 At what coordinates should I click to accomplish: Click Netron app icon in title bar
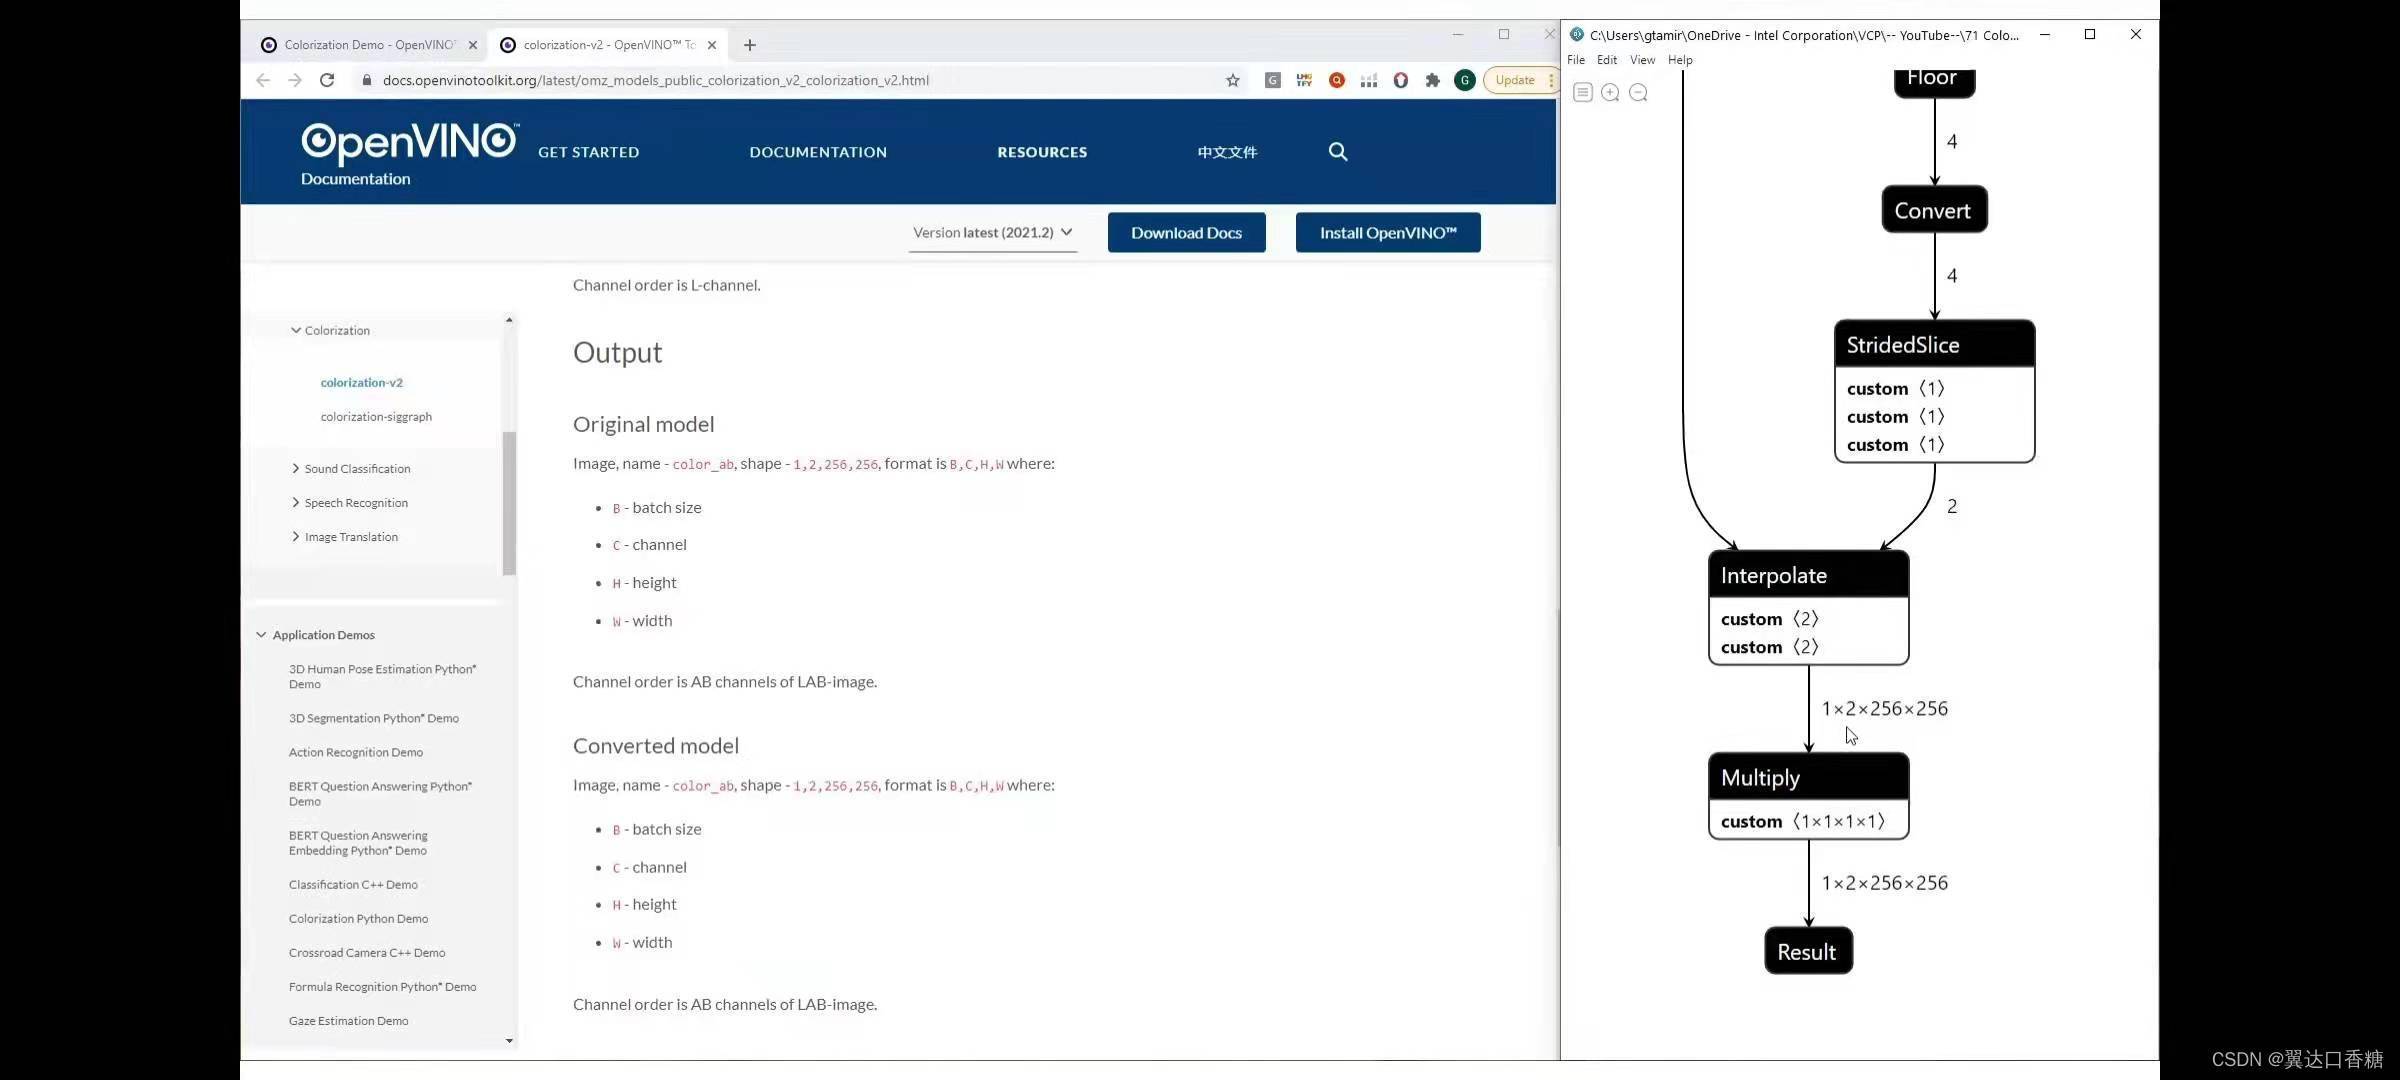(x=1577, y=34)
